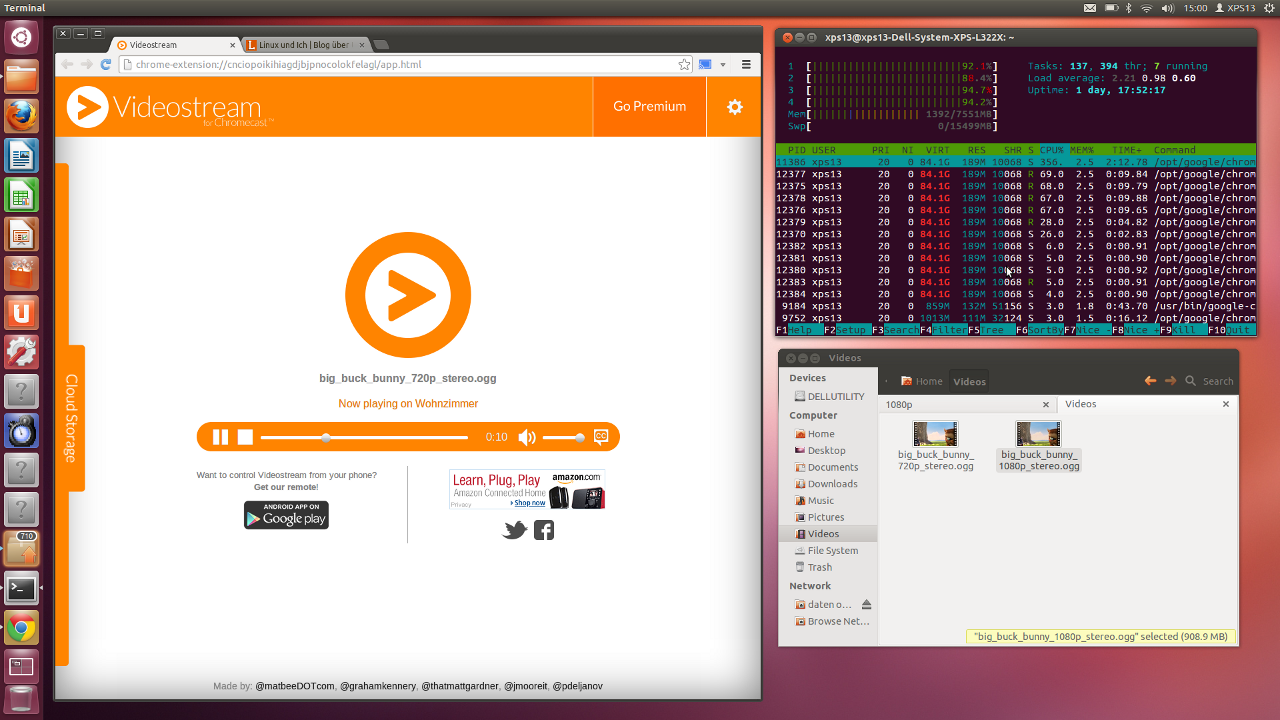Go back in the Files window
Image resolution: width=1280 pixels, height=720 pixels.
tap(1150, 381)
